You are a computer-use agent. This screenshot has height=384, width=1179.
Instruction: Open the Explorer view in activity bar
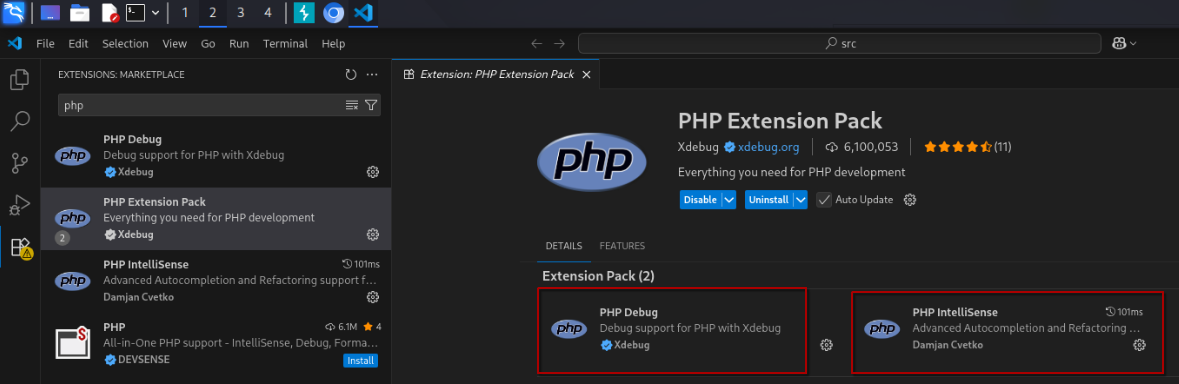20,79
